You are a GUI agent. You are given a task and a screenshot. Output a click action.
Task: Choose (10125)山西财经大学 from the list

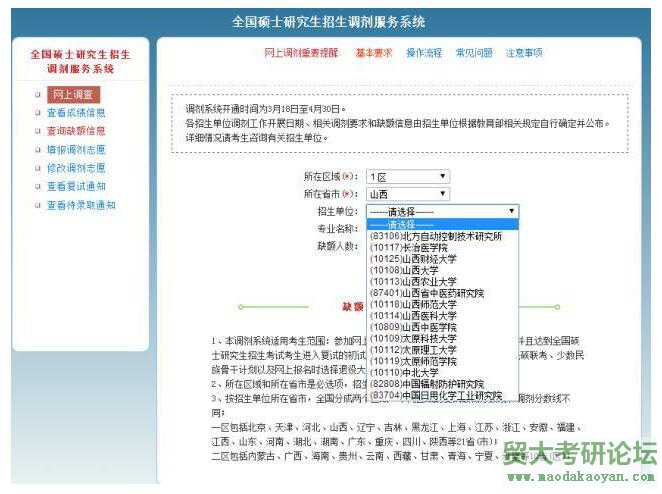442,259
